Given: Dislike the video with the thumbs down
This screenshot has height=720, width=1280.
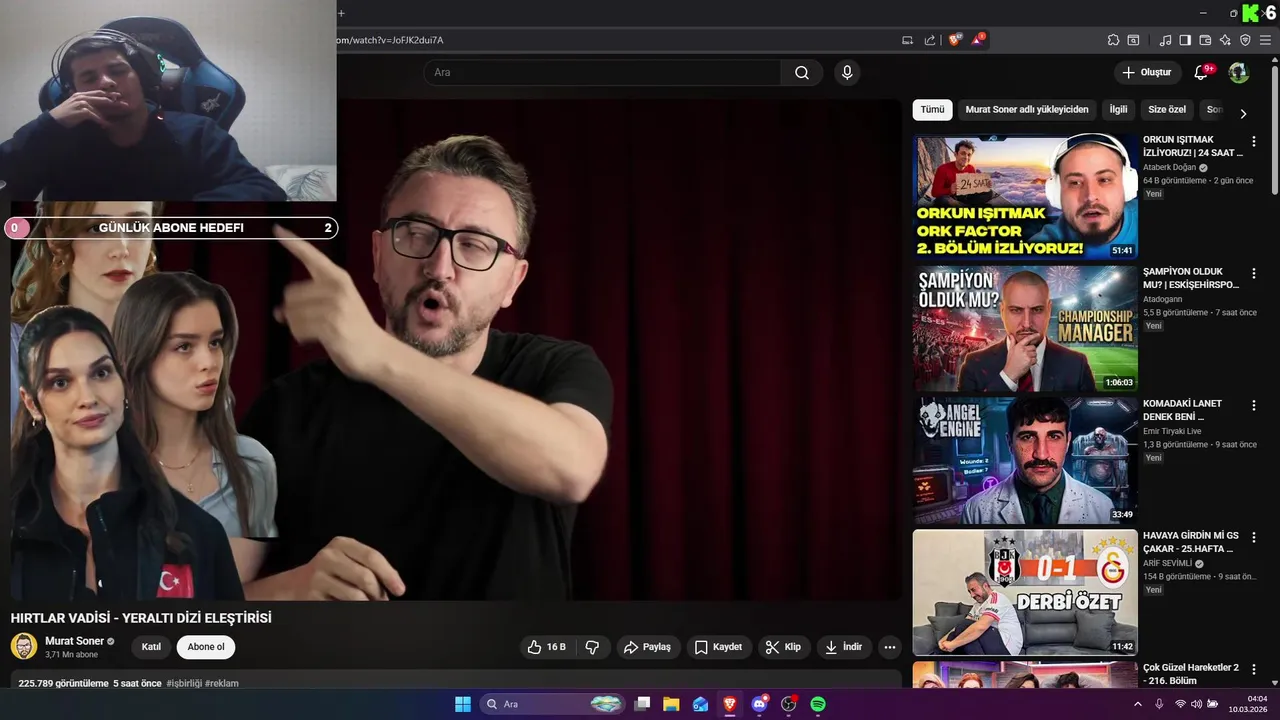Looking at the screenshot, I should 592,647.
